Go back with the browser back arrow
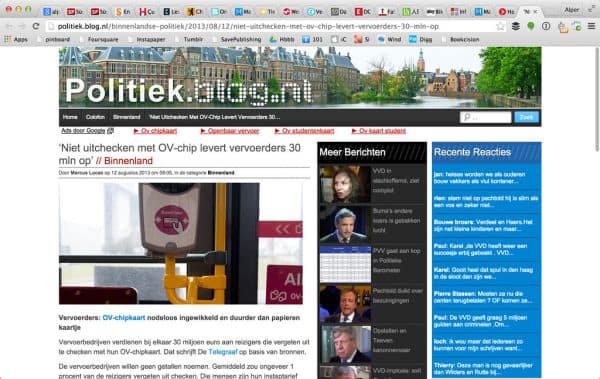The width and height of the screenshot is (600, 379). pos(9,26)
